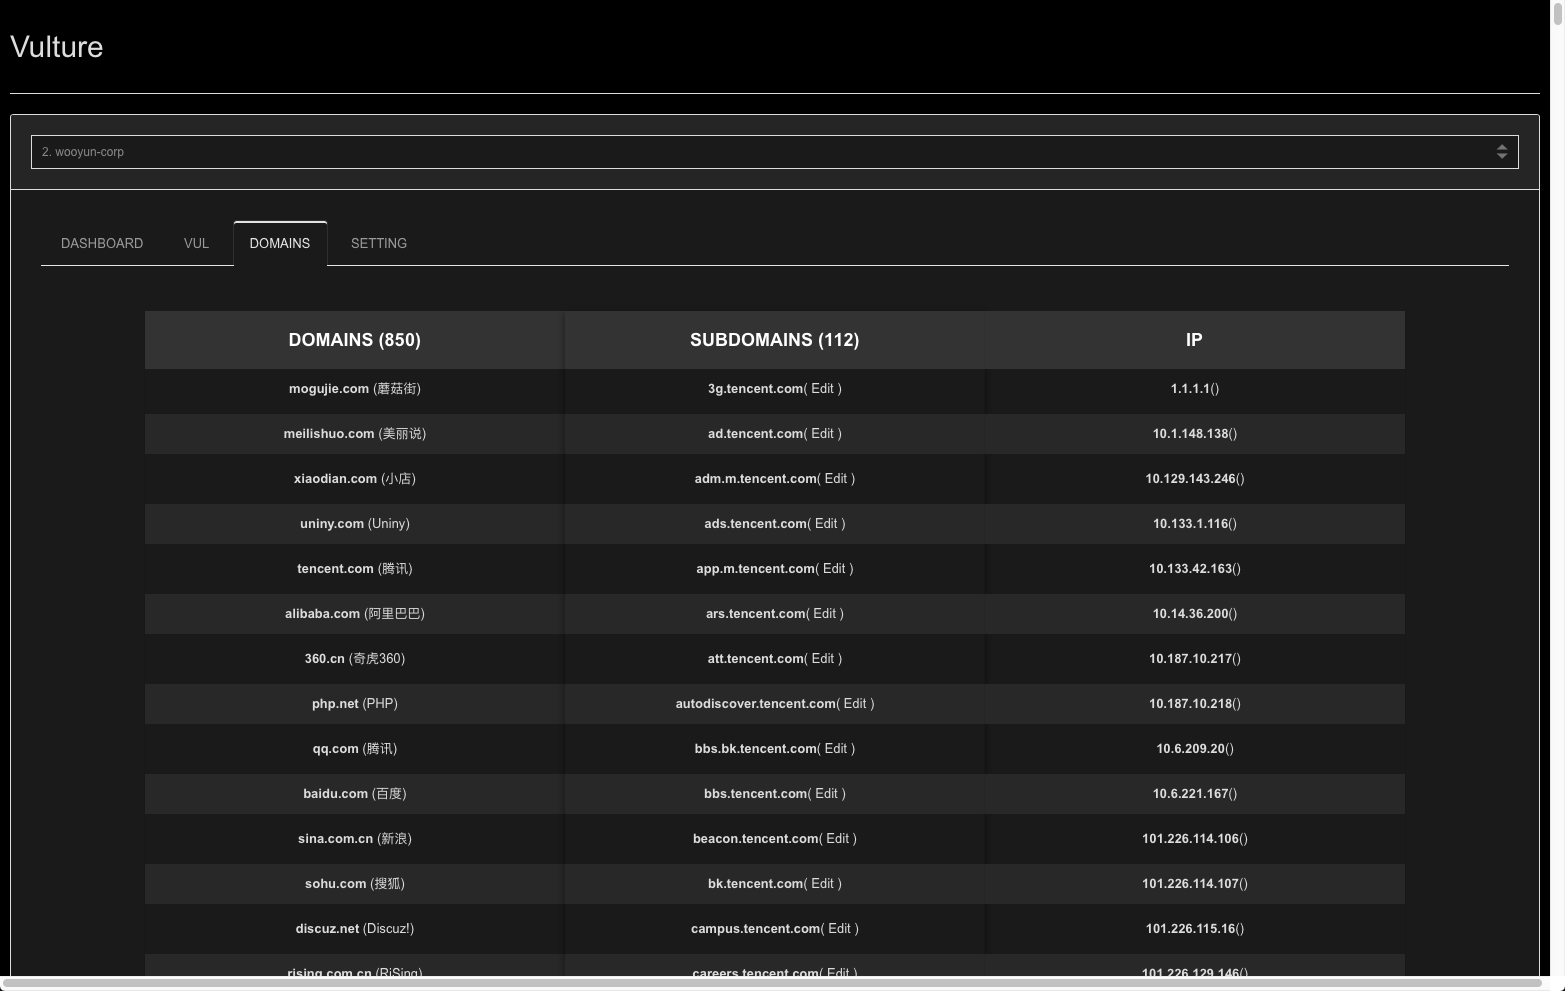Viewport: 1565px width, 991px height.
Task: Edit the ad.tencent.com subdomain
Action: click(x=822, y=434)
